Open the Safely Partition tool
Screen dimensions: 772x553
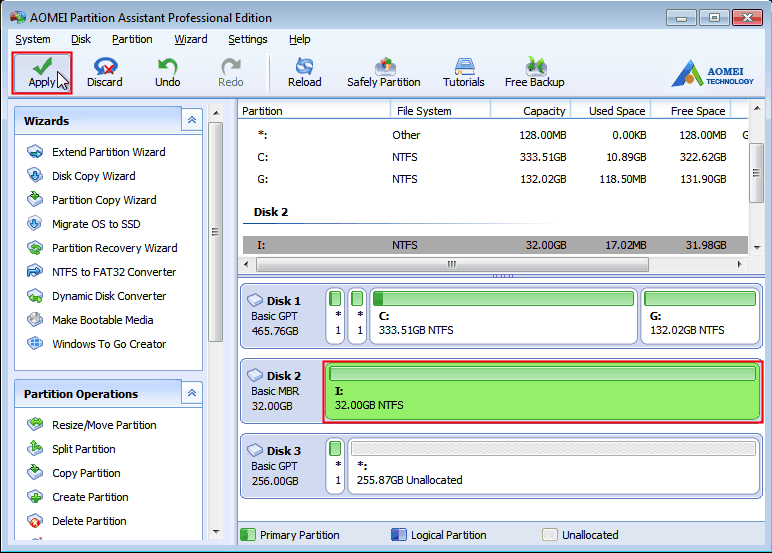pos(383,71)
